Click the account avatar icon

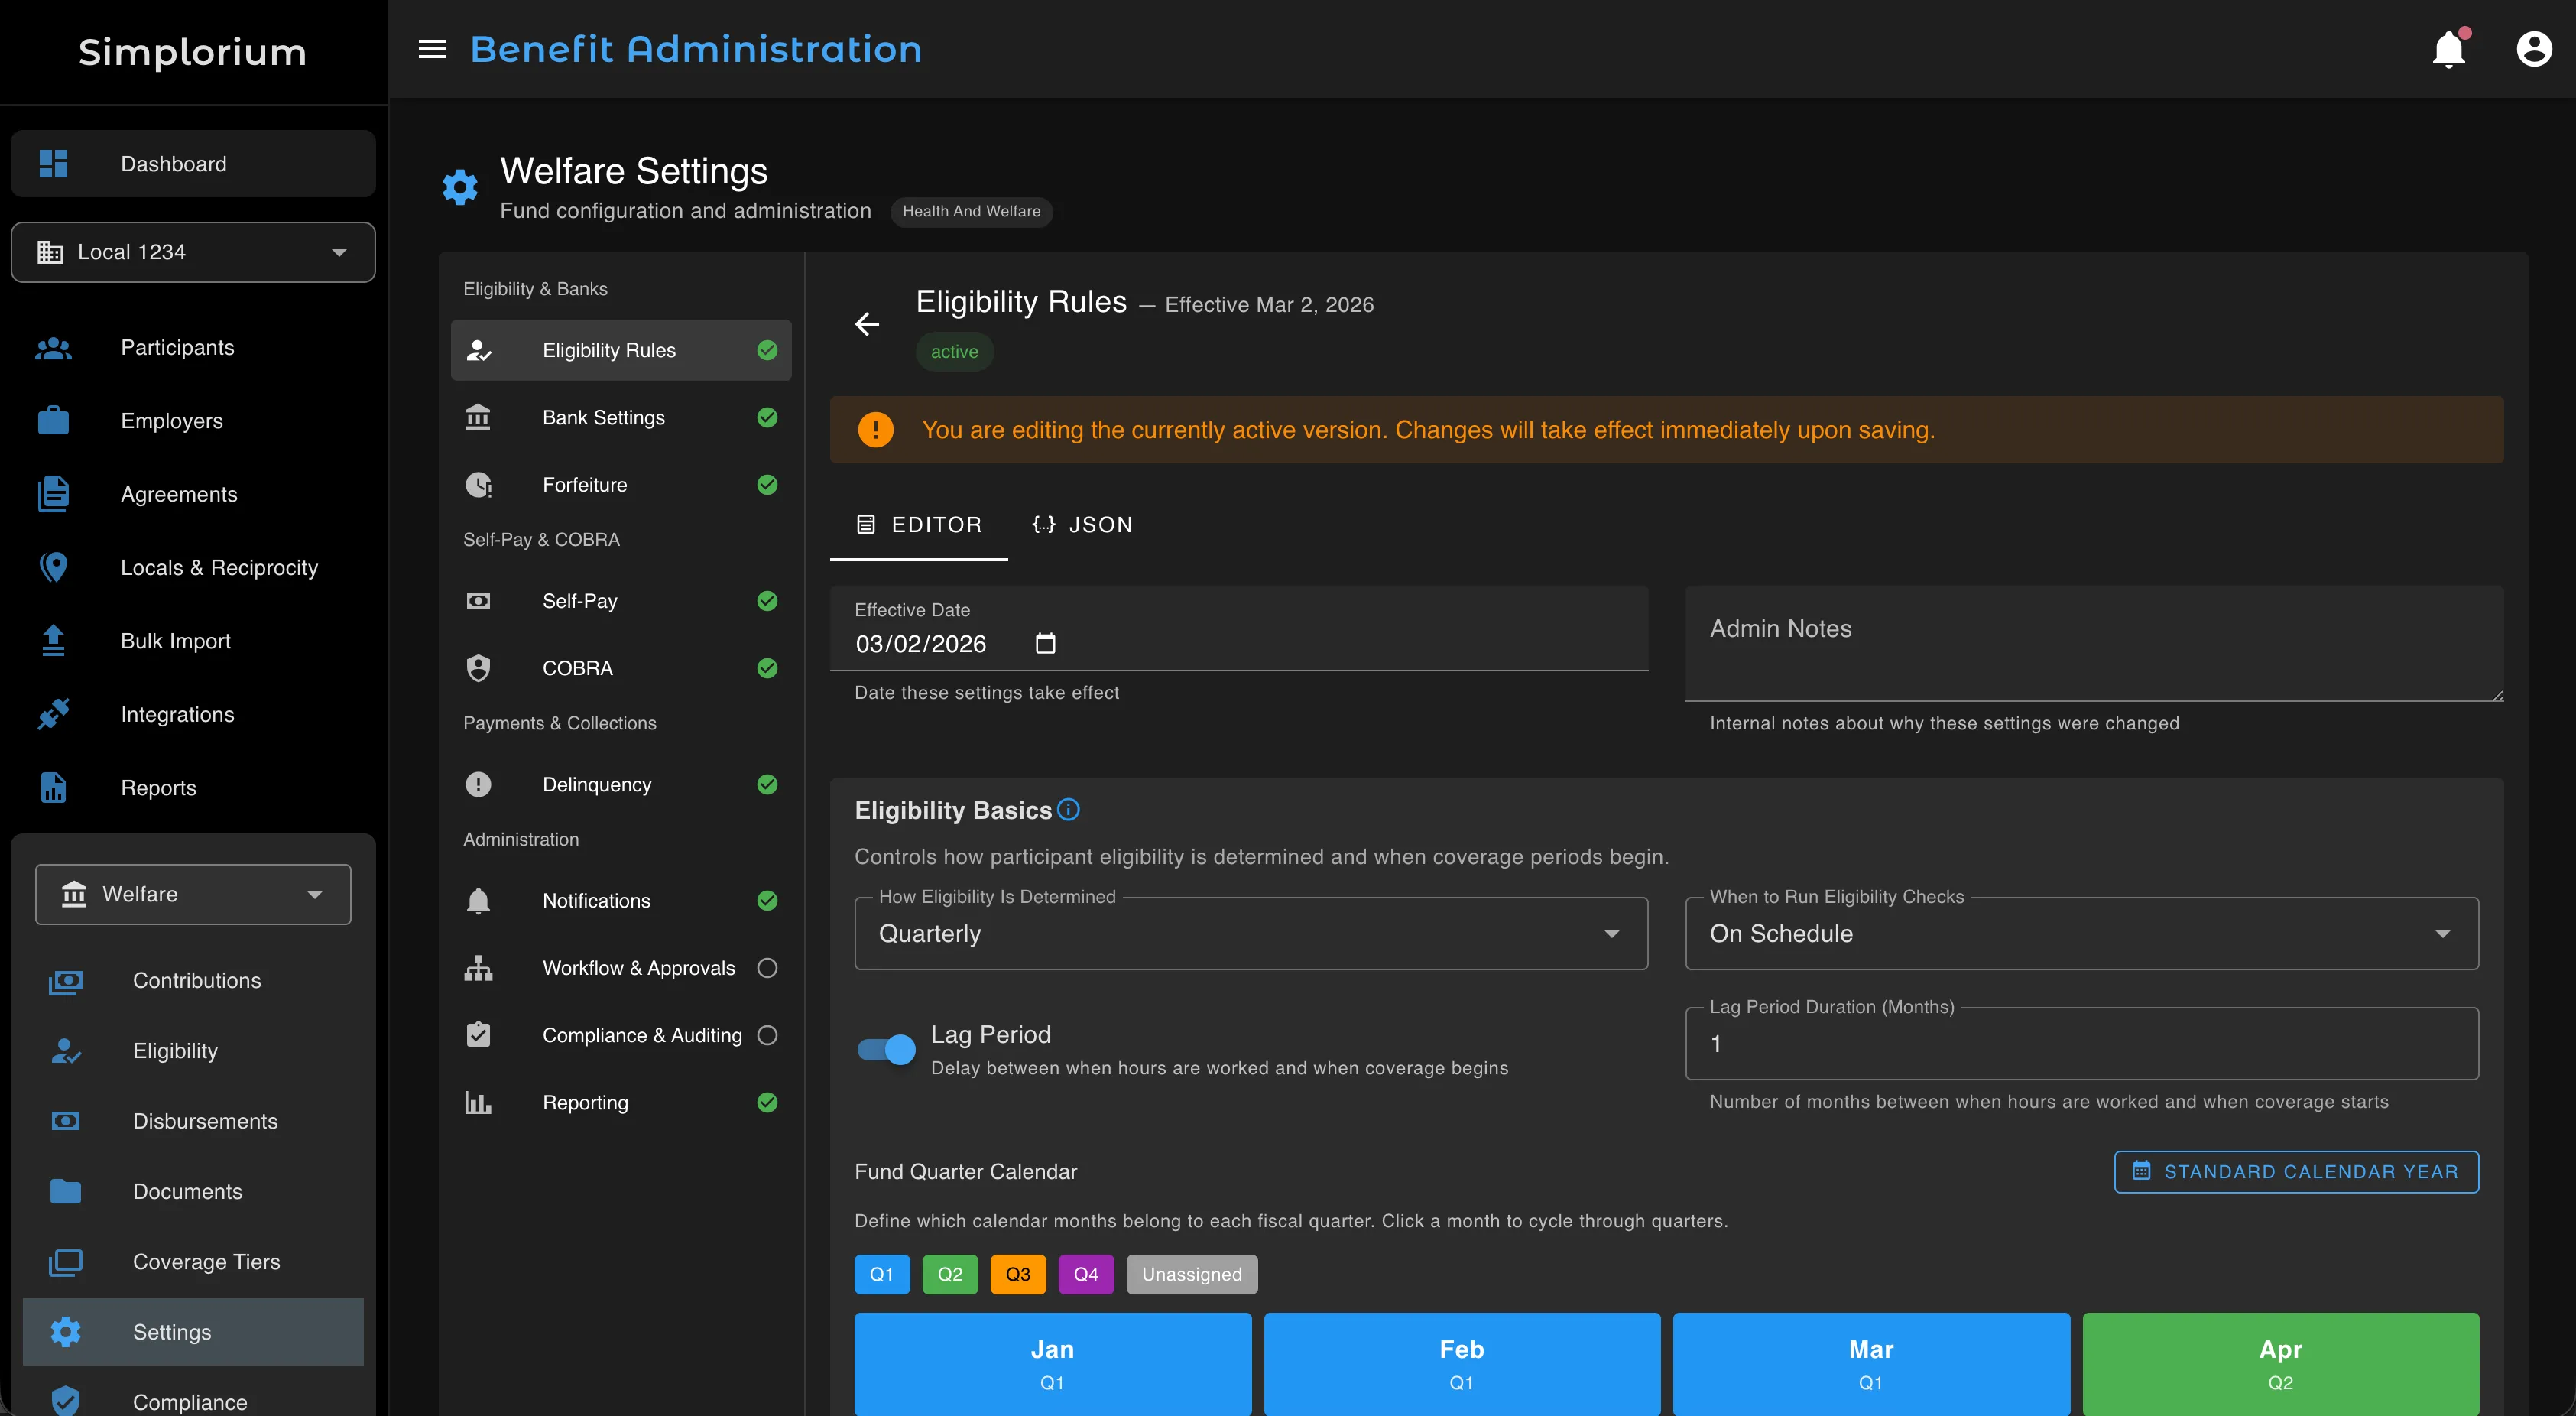2533,48
